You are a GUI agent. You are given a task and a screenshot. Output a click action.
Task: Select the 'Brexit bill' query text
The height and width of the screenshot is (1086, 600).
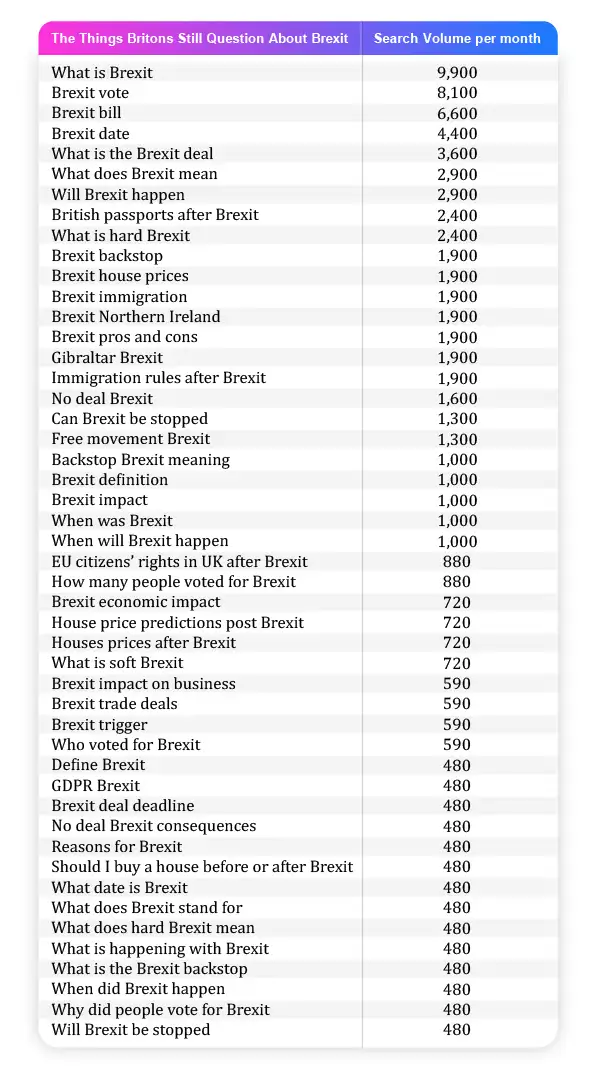[x=87, y=113]
